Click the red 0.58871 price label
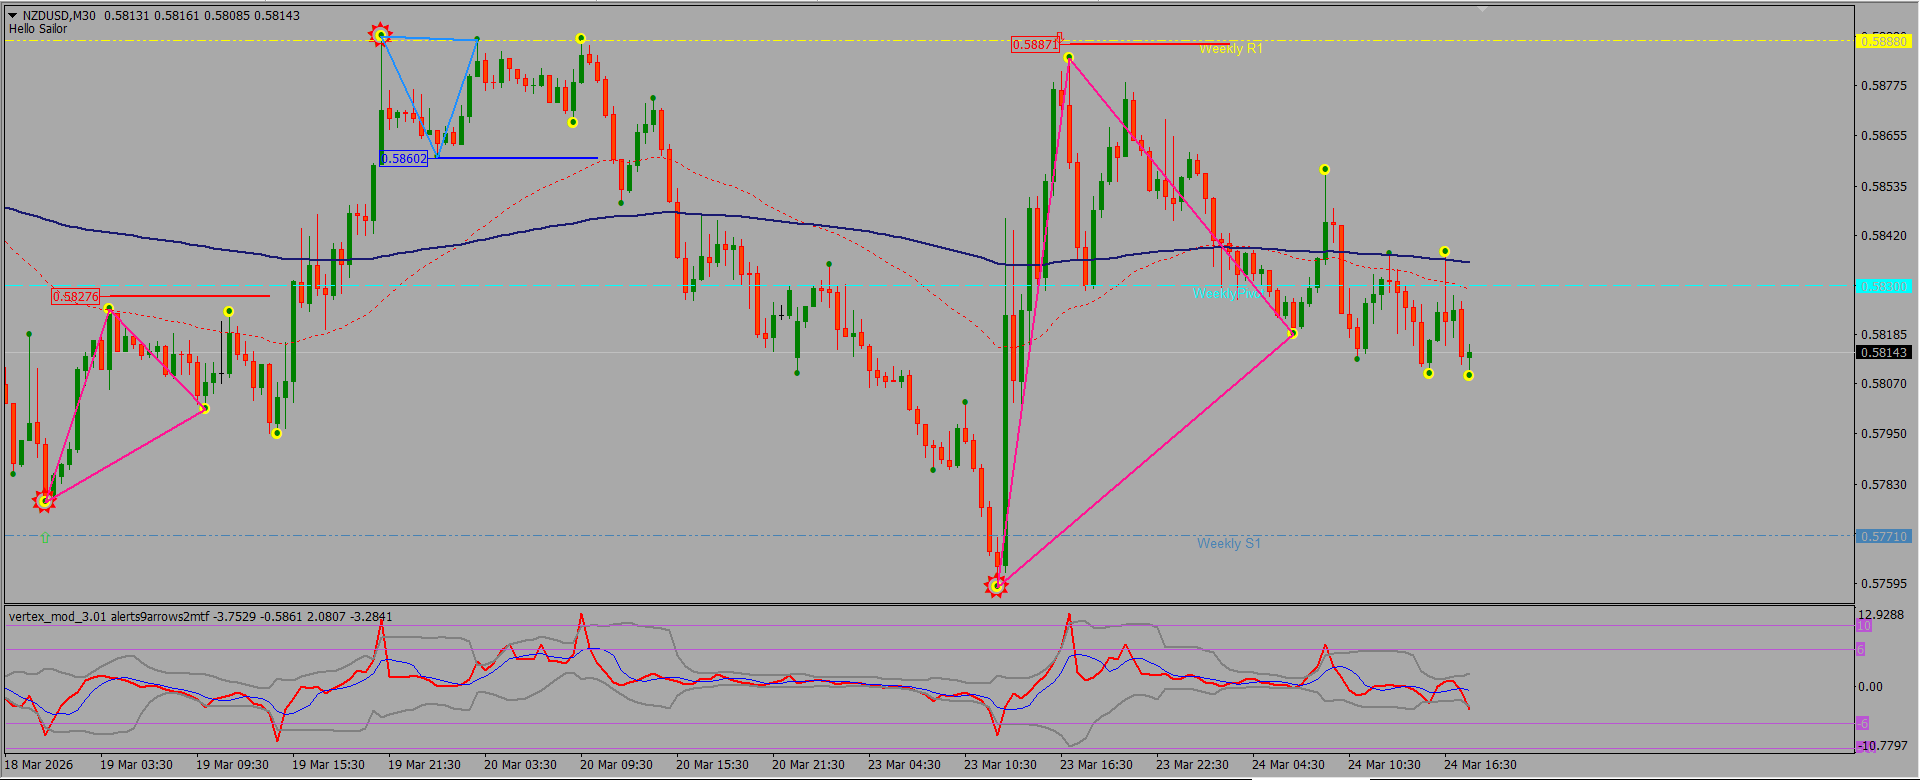This screenshot has width=1920, height=780. (x=1035, y=45)
